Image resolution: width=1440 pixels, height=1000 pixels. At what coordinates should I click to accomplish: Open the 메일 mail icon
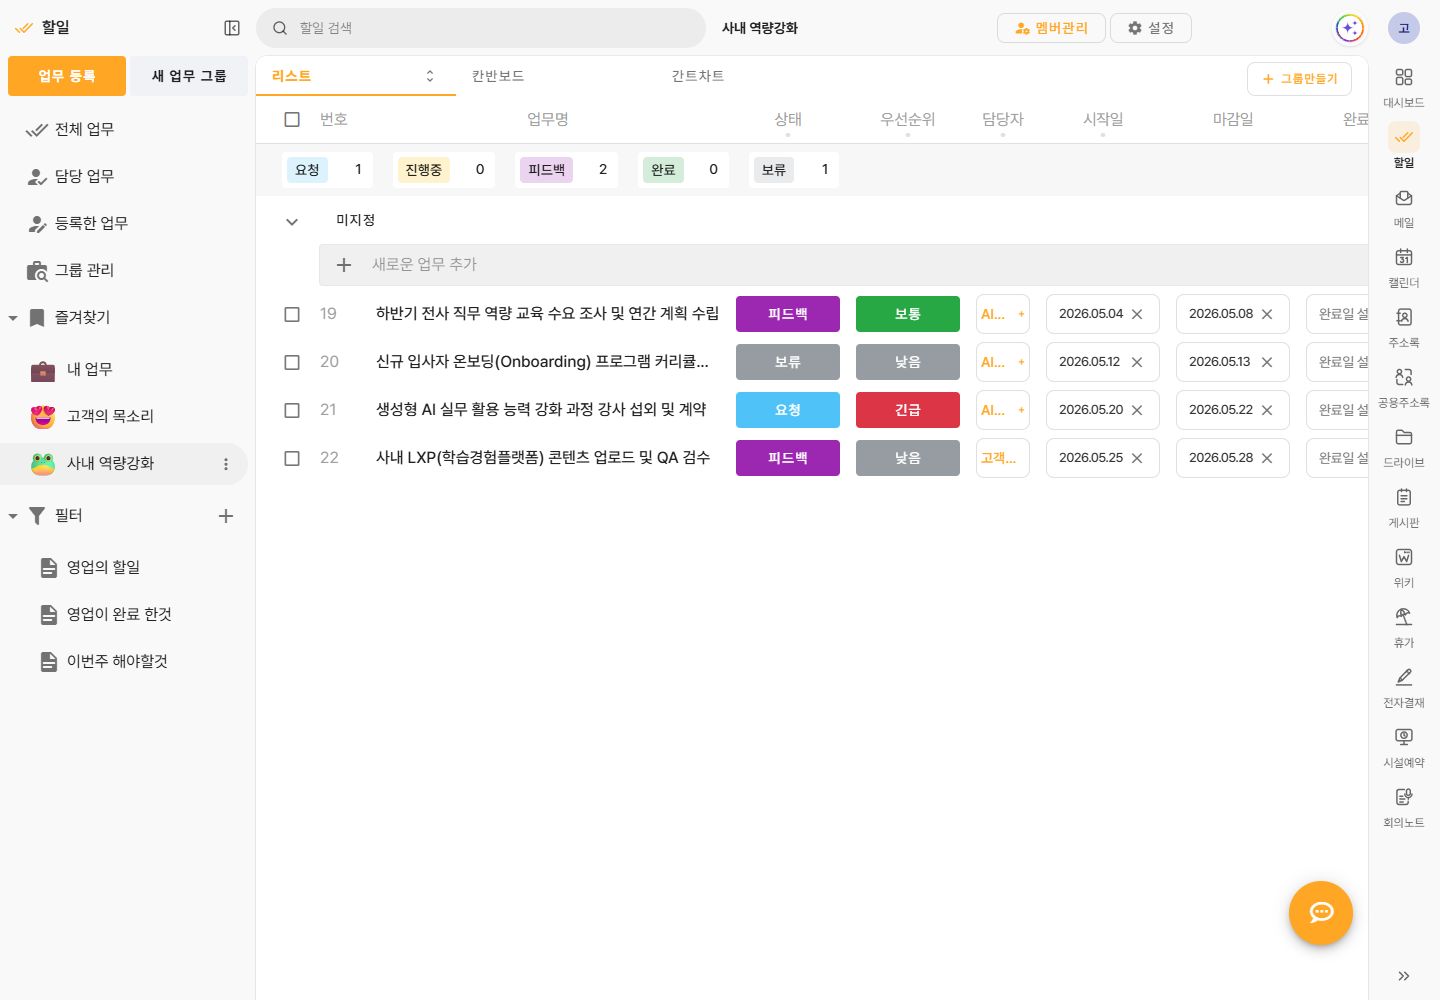tap(1404, 197)
